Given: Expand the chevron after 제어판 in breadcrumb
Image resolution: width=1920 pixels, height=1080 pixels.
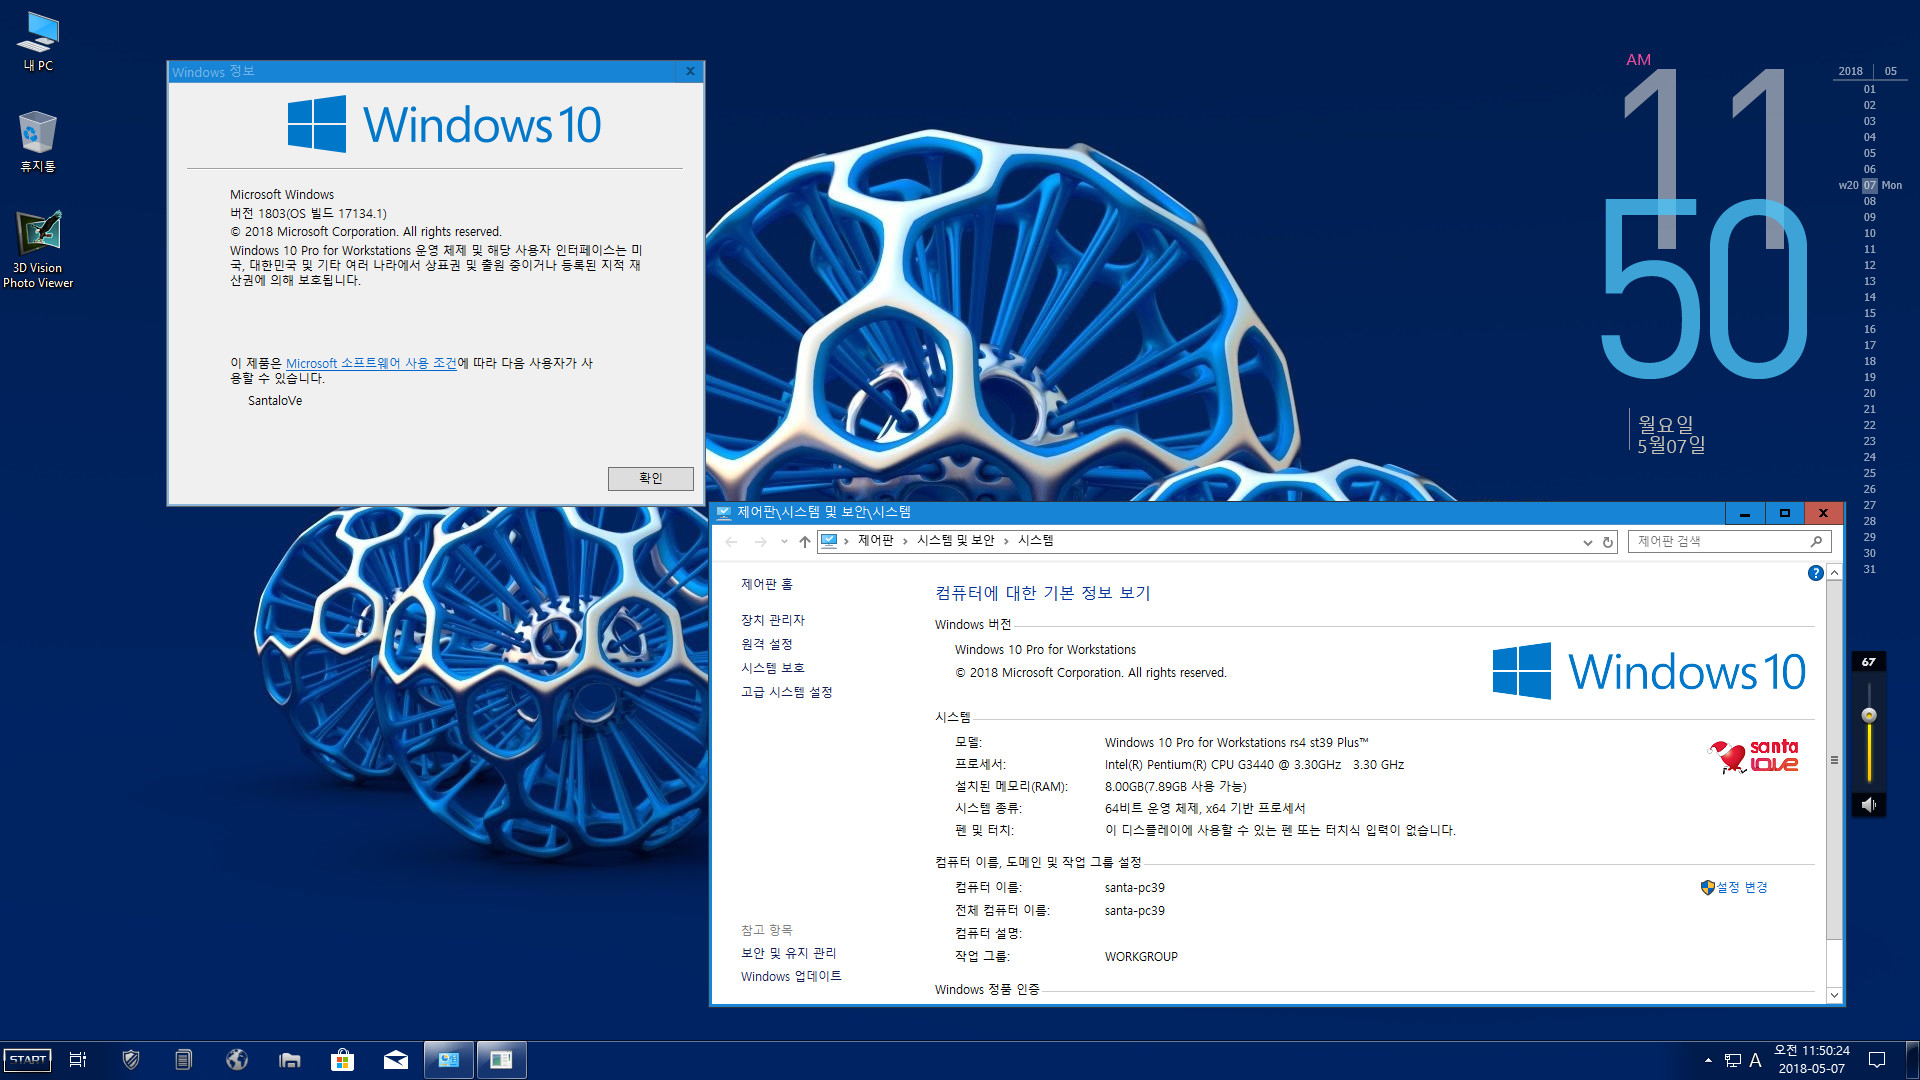Looking at the screenshot, I should click(x=905, y=541).
